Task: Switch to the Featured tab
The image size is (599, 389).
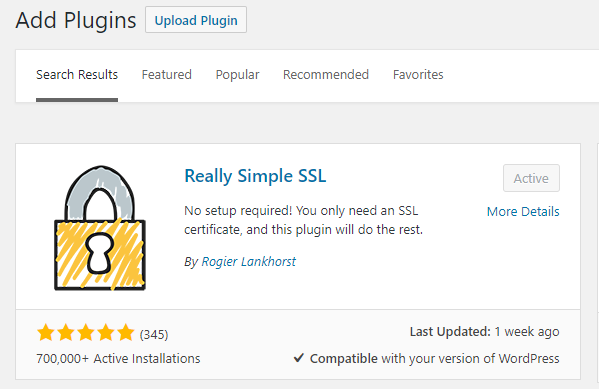Action: pos(167,75)
